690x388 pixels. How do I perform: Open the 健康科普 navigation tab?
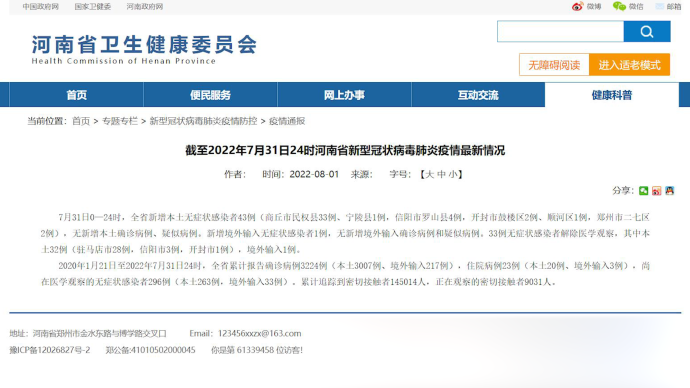click(x=612, y=95)
